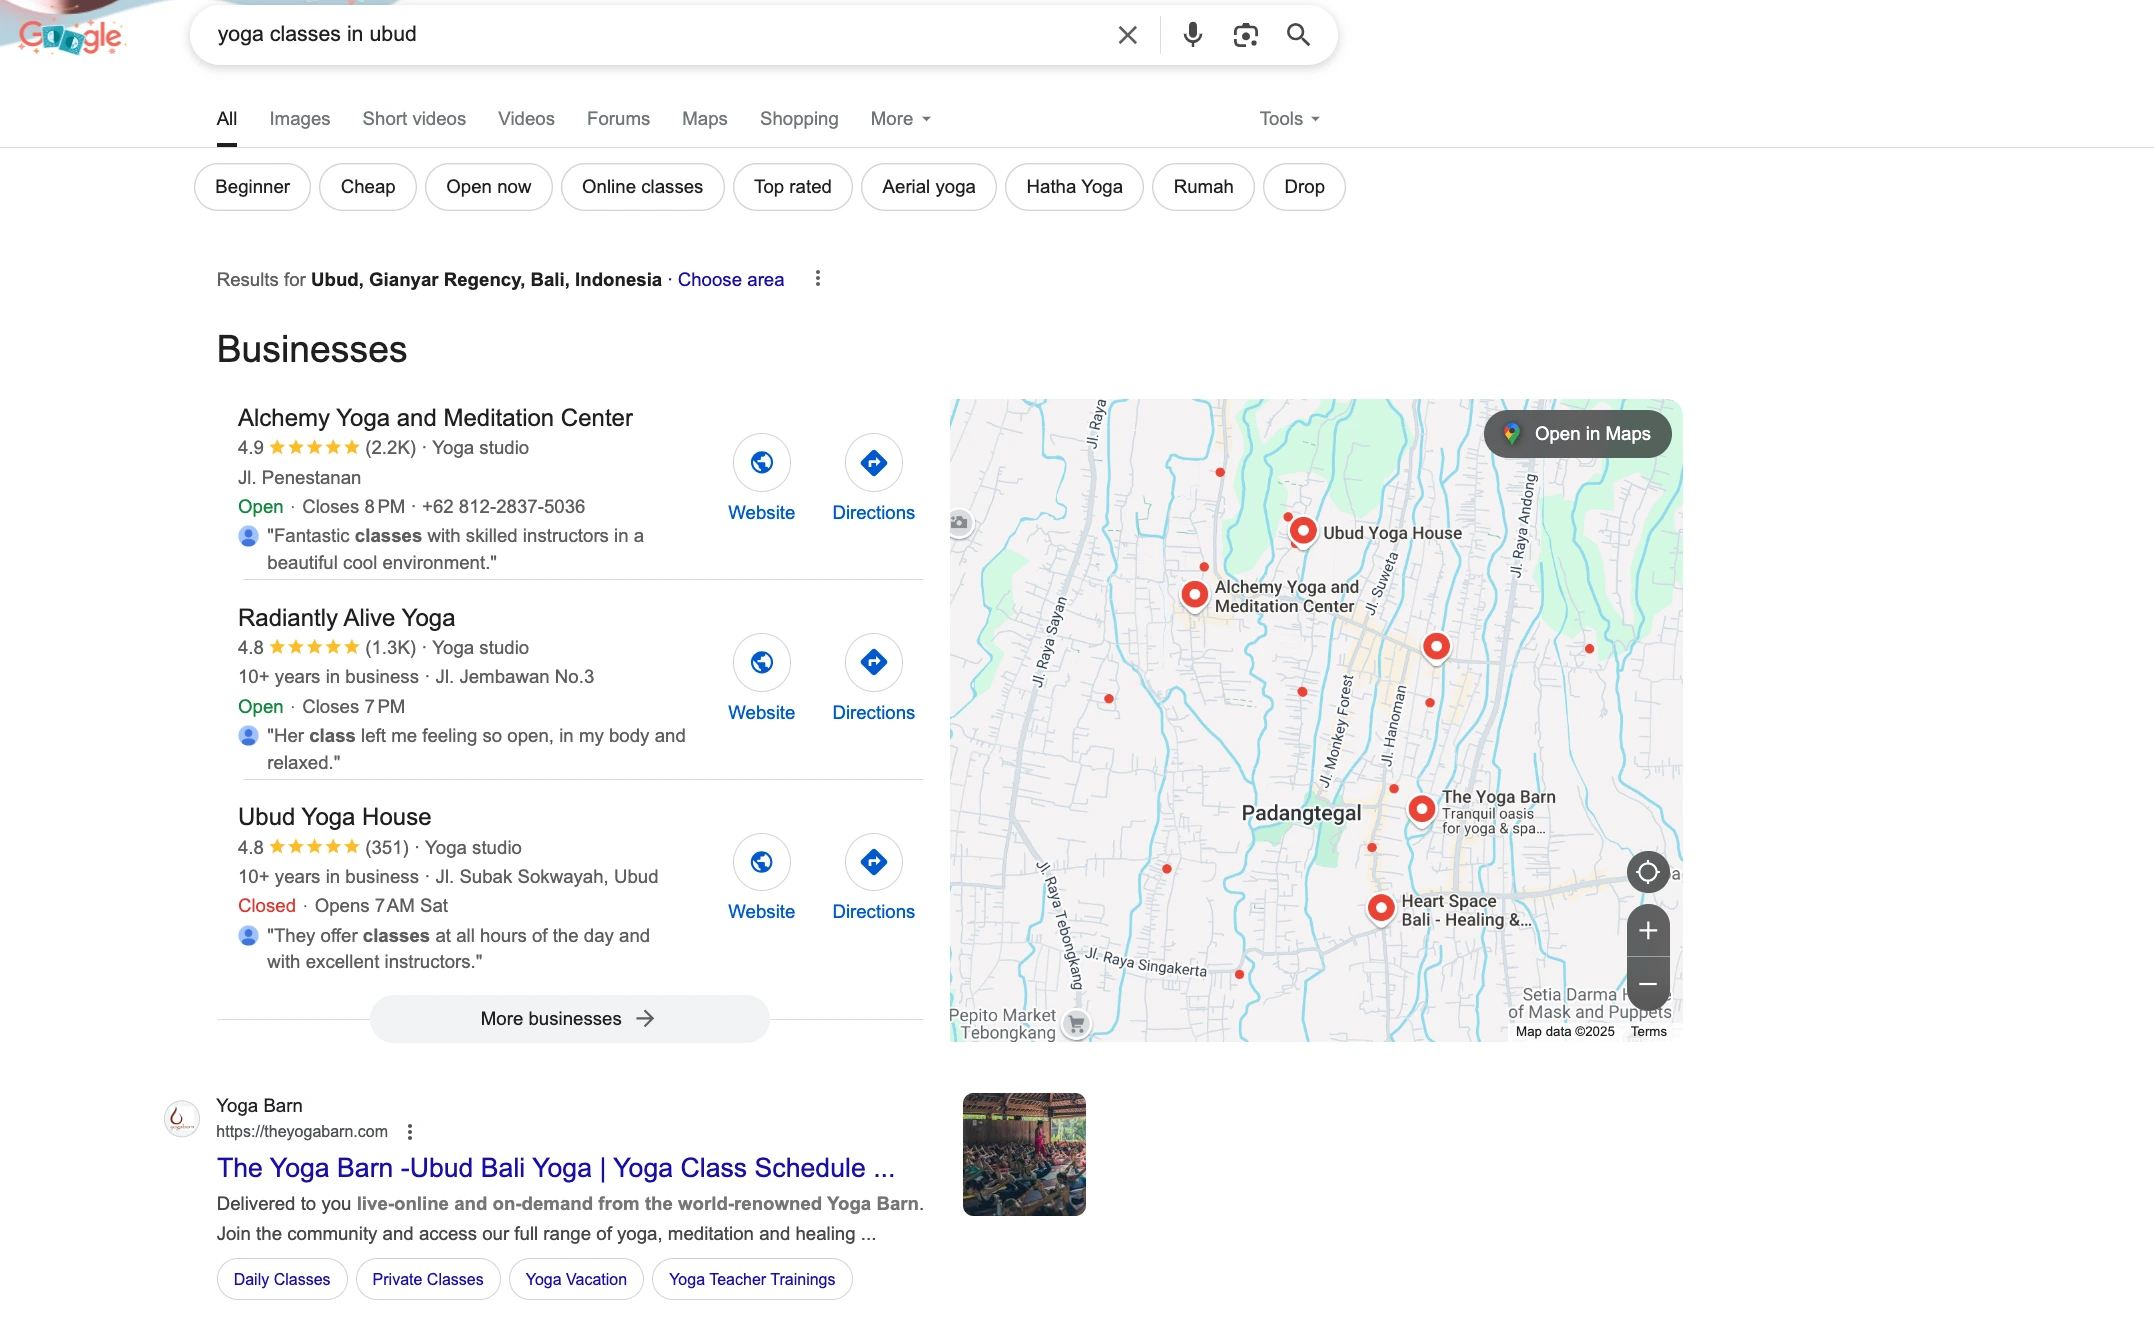Get directions to Radiantly Alive Yoga
The image size is (2154, 1324).
coord(874,662)
